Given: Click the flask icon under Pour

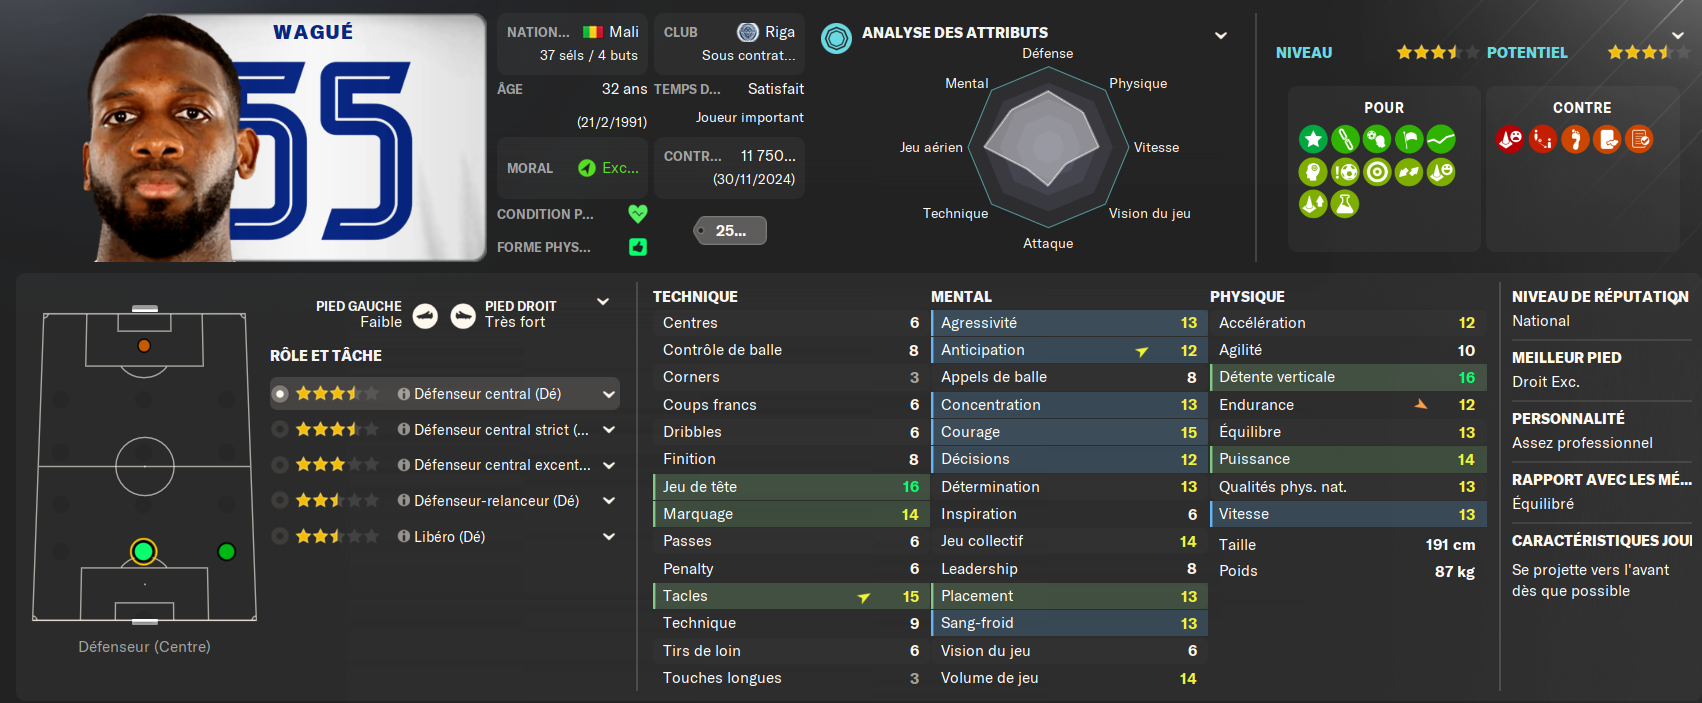Looking at the screenshot, I should coord(1345,204).
